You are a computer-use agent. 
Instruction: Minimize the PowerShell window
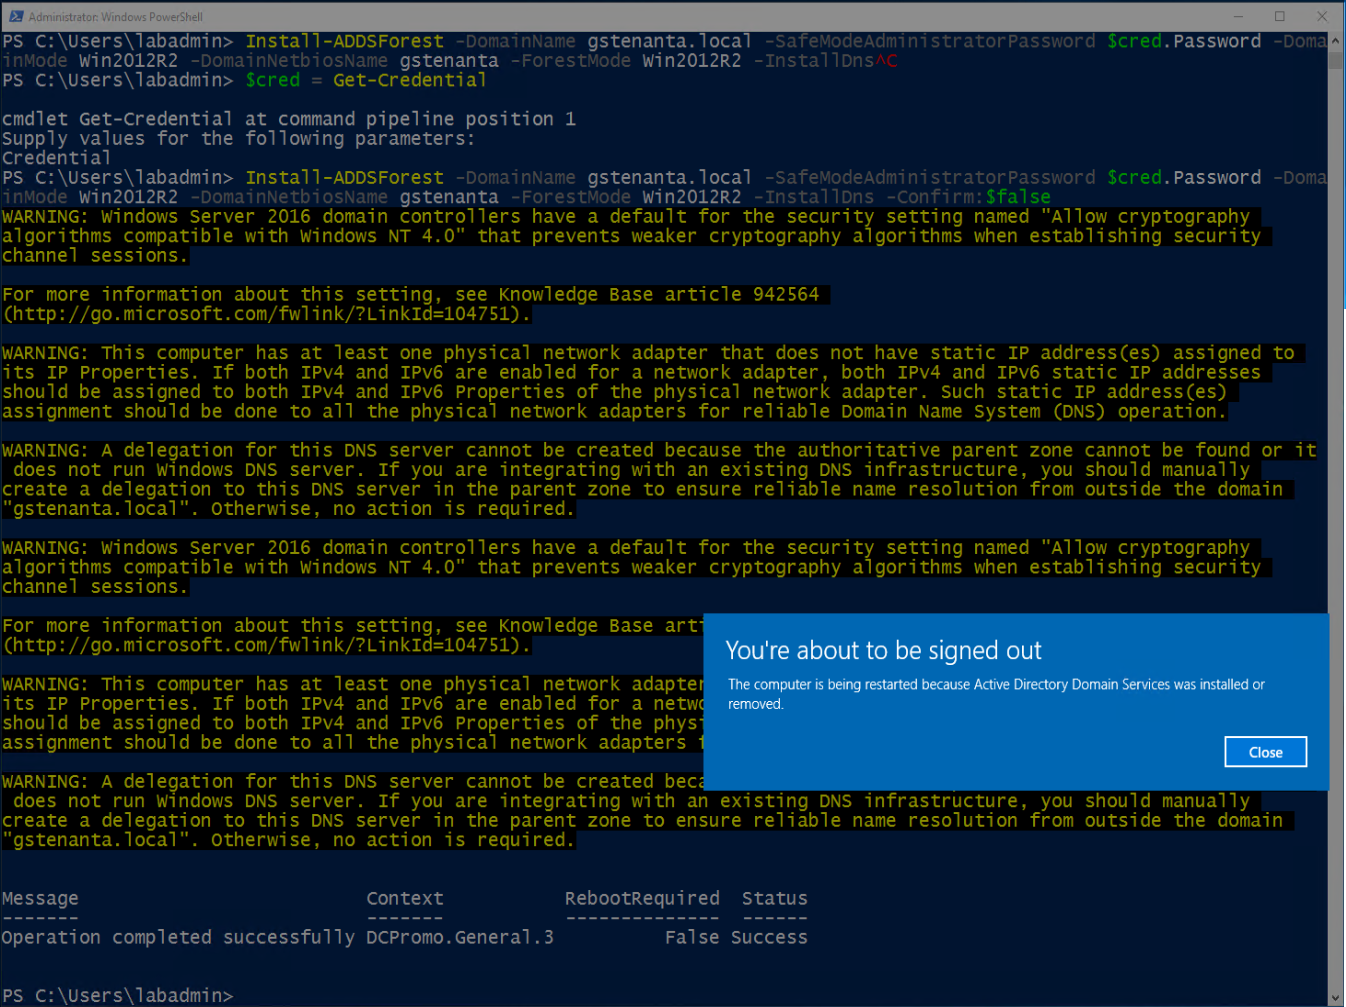coord(1238,16)
